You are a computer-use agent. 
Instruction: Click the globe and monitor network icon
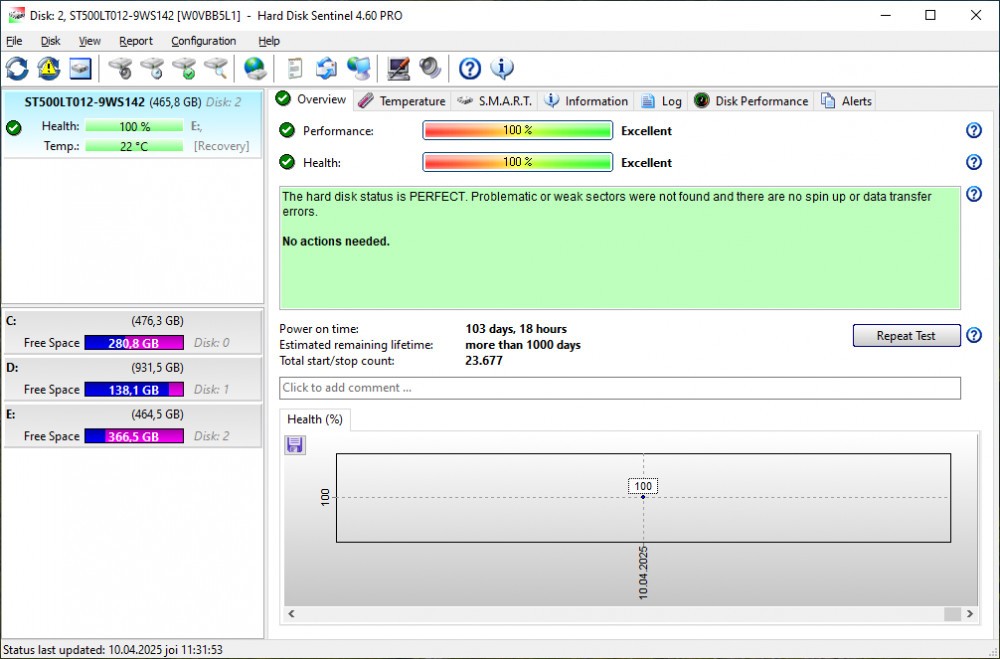(359, 68)
